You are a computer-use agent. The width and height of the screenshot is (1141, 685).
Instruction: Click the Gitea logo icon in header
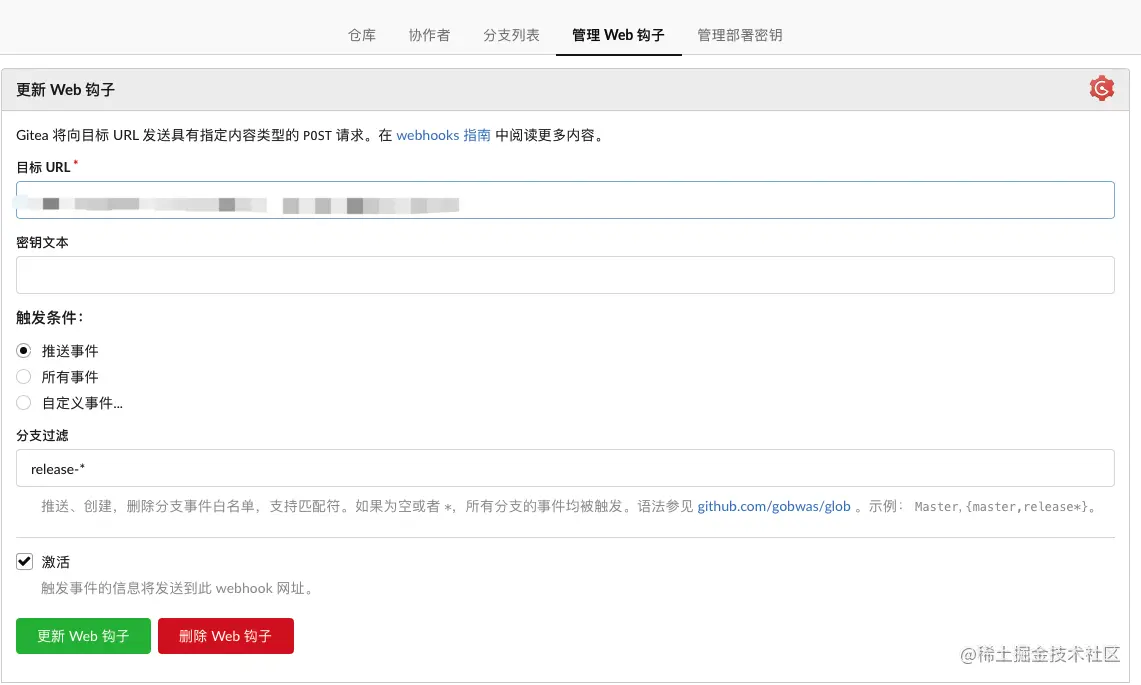(1101, 88)
